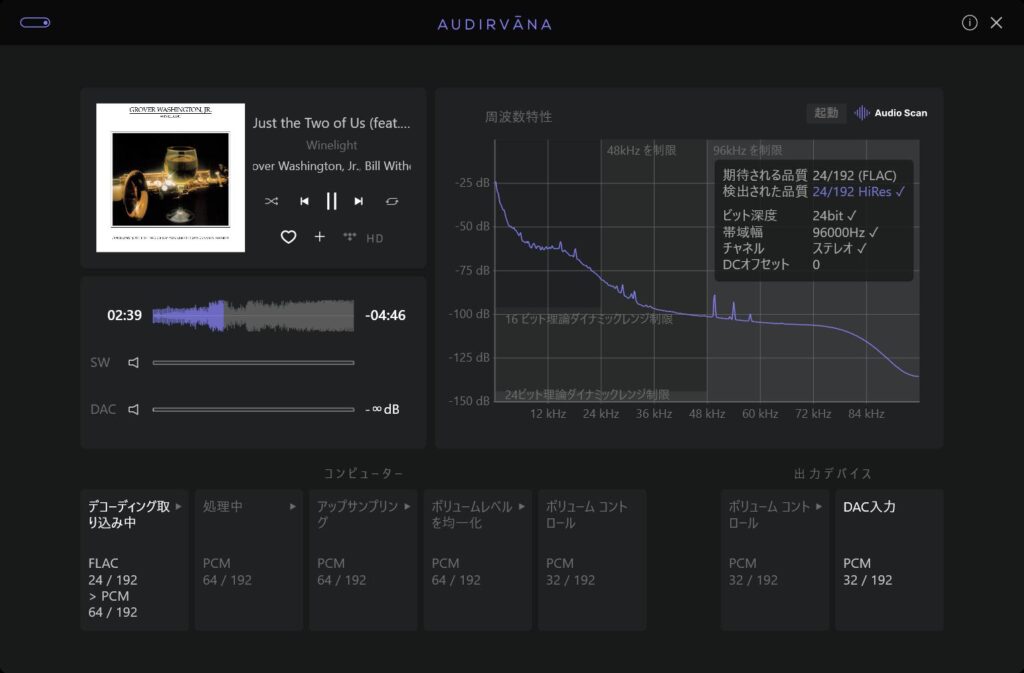Expand the 処理中 pipeline stage
This screenshot has height=673, width=1024.
pyautogui.click(x=293, y=507)
